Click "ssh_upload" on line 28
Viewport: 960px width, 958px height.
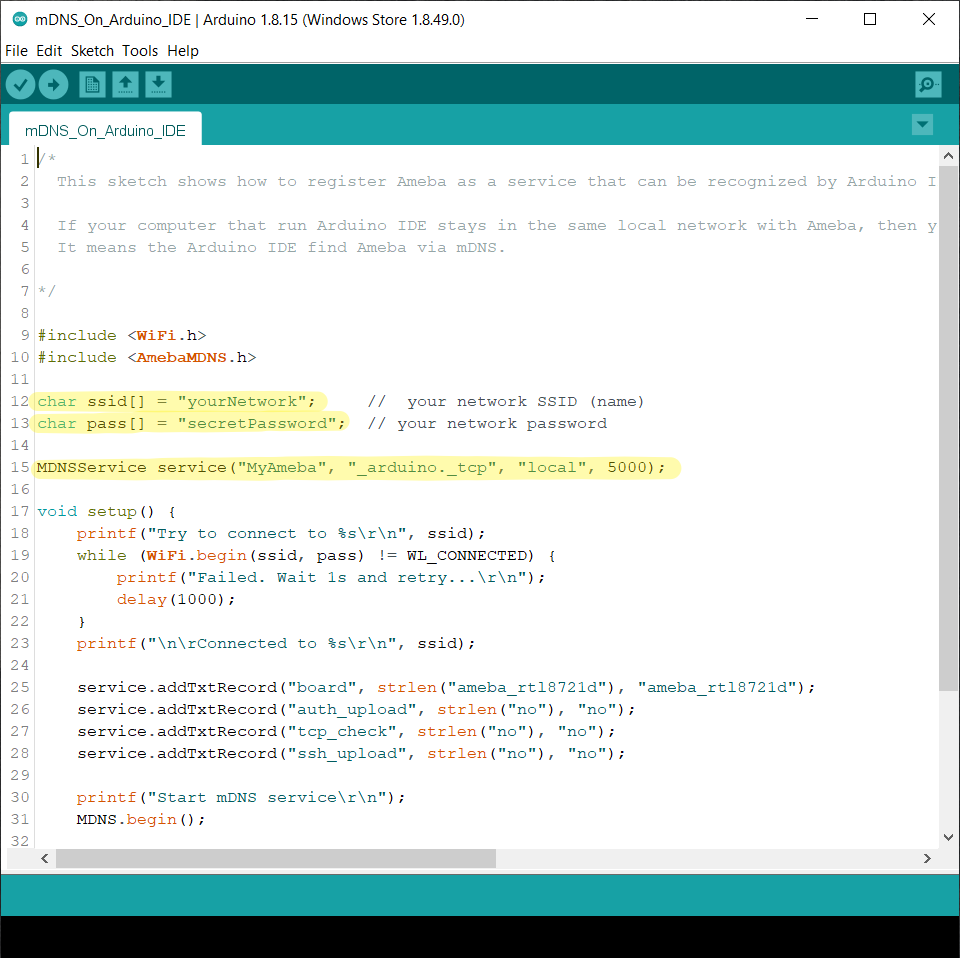(347, 754)
